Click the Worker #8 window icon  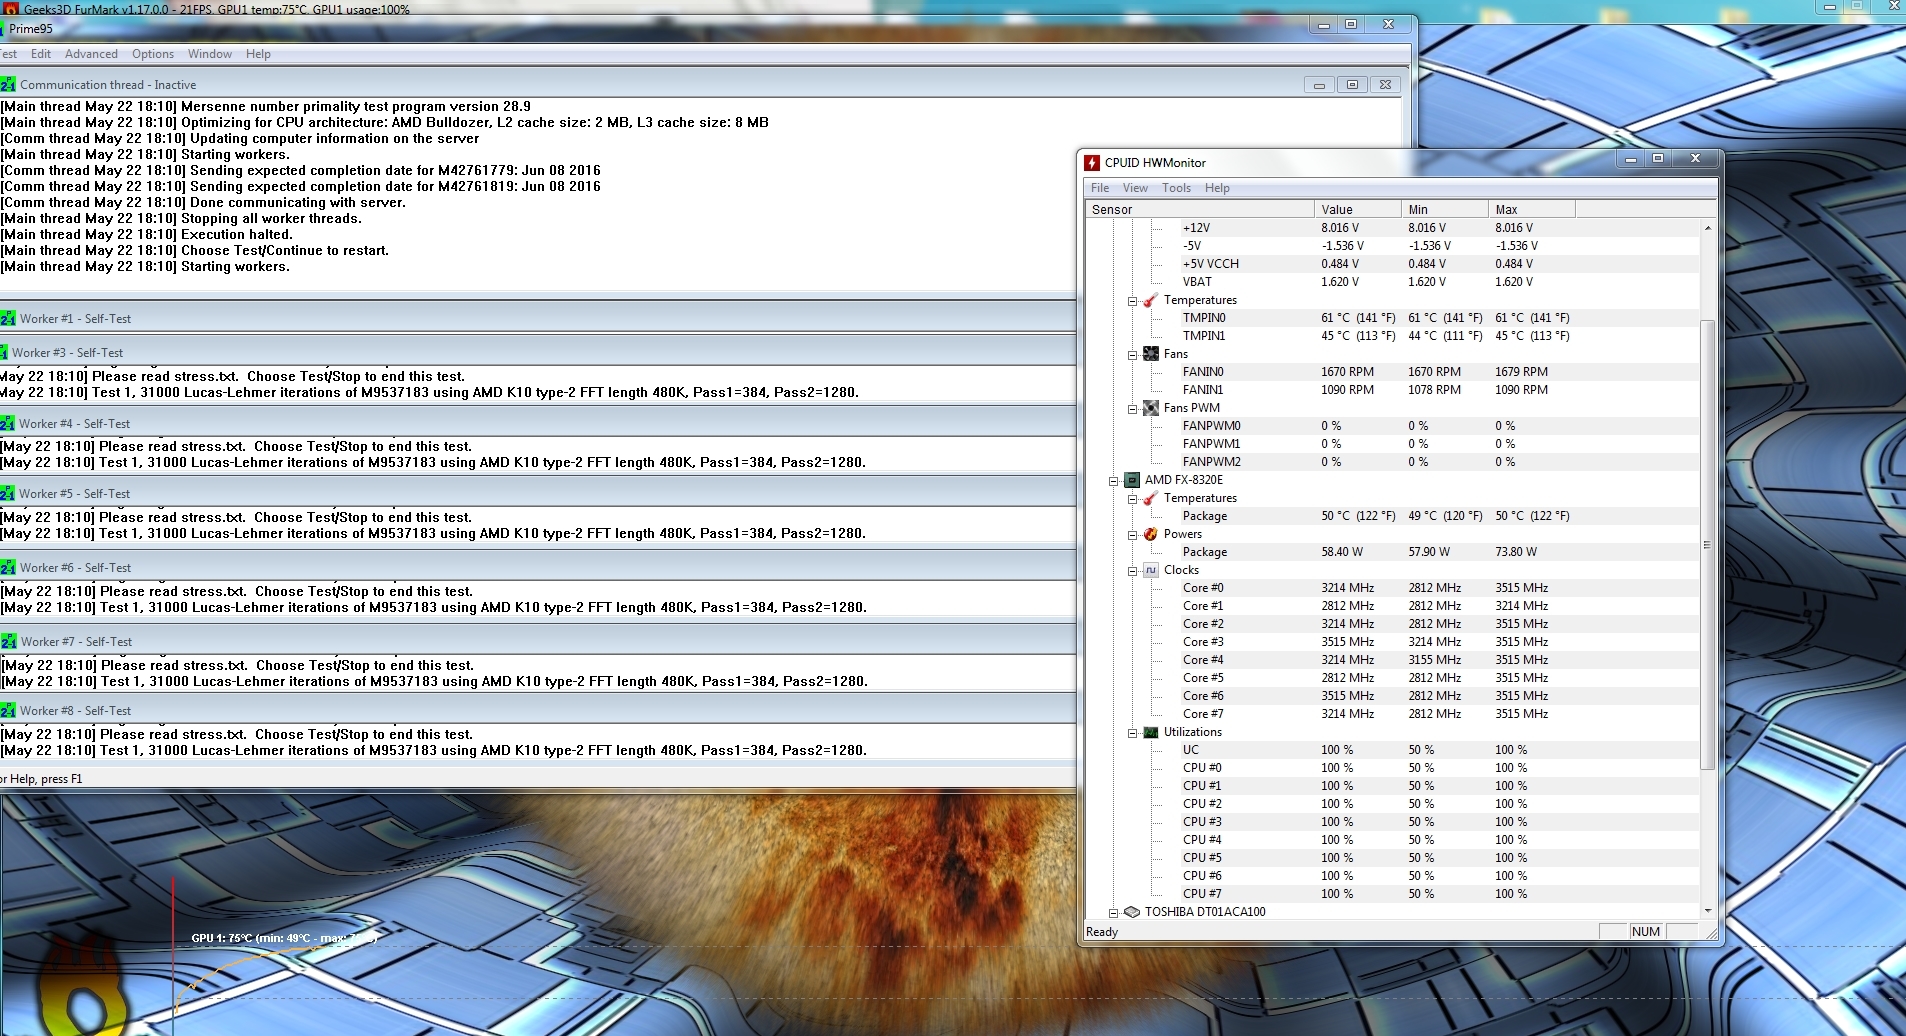pos(8,711)
